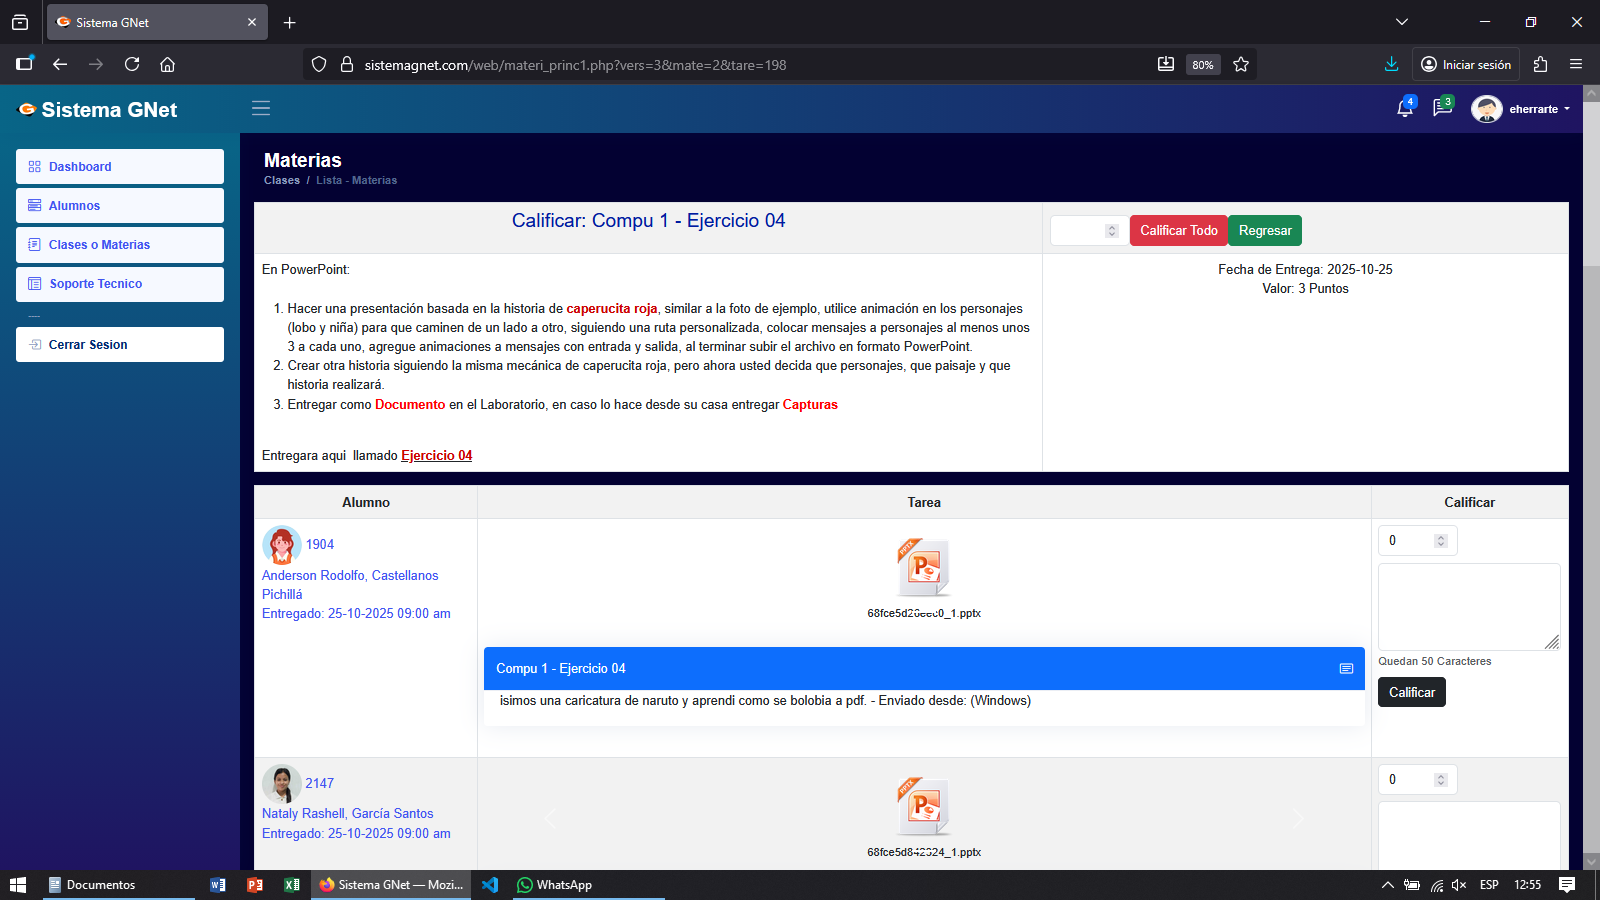This screenshot has height=900, width=1600.
Task: Open Anderson's submitted PowerPoint file
Action: coord(923,567)
